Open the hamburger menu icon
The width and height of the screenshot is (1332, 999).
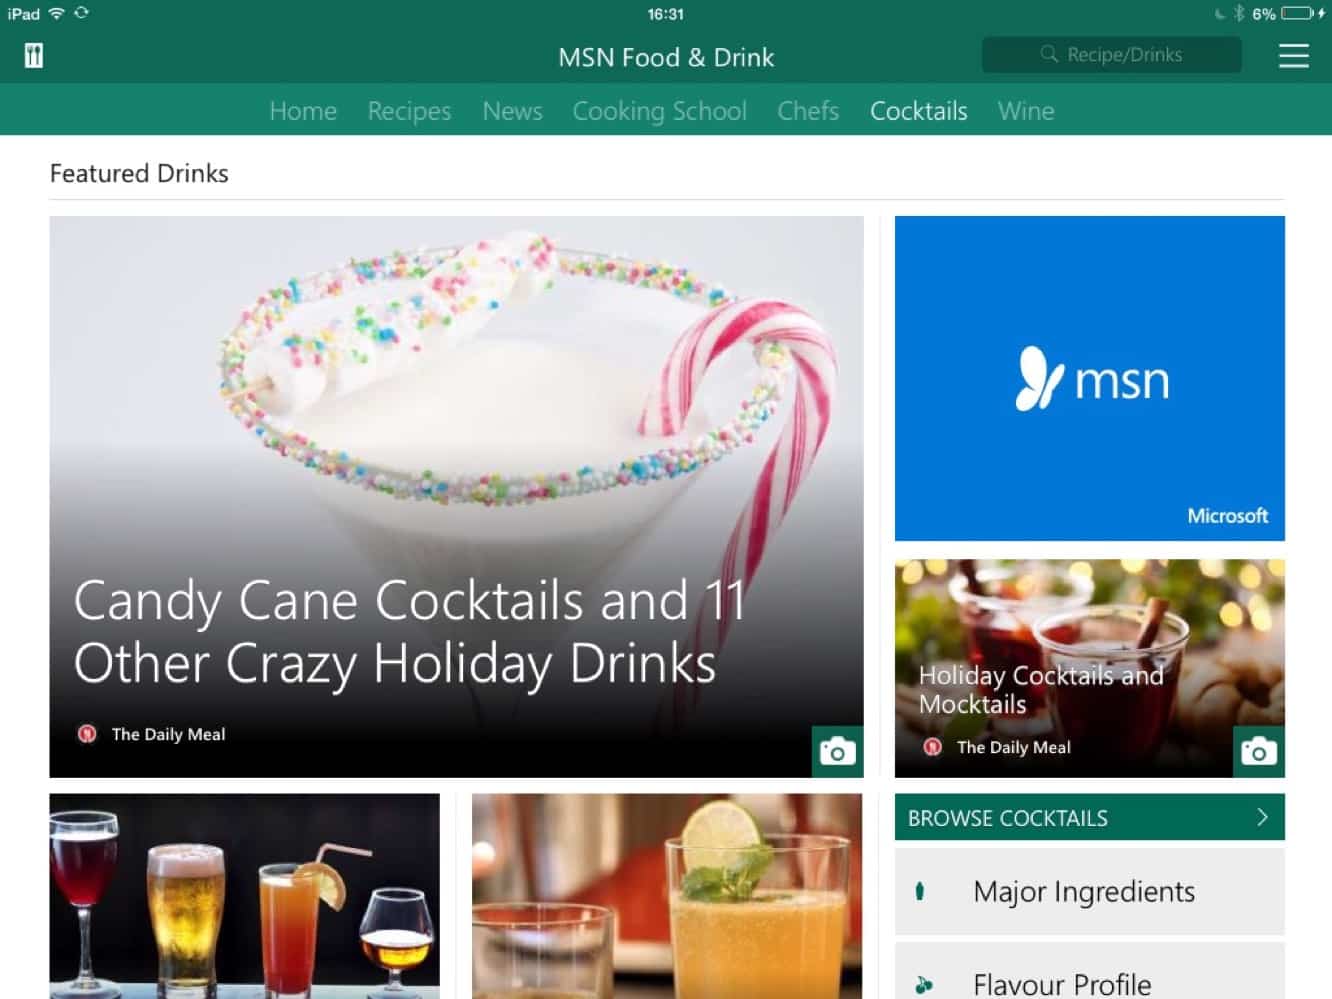pyautogui.click(x=1293, y=55)
